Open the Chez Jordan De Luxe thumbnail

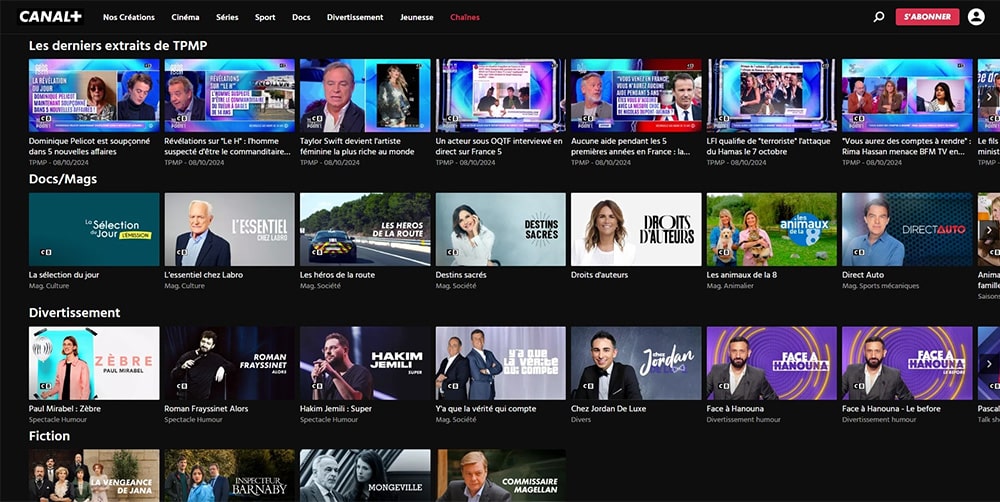point(636,364)
